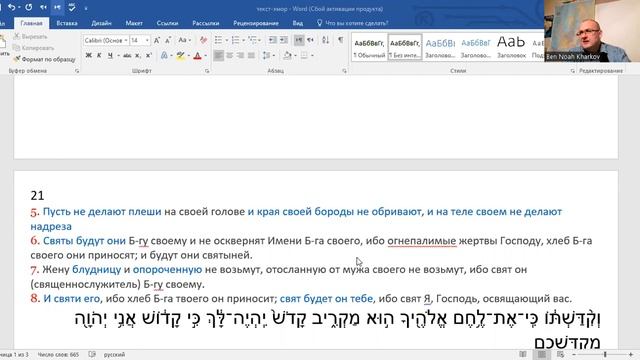Open the Буфер обмена dialog launcher

pos(77,71)
